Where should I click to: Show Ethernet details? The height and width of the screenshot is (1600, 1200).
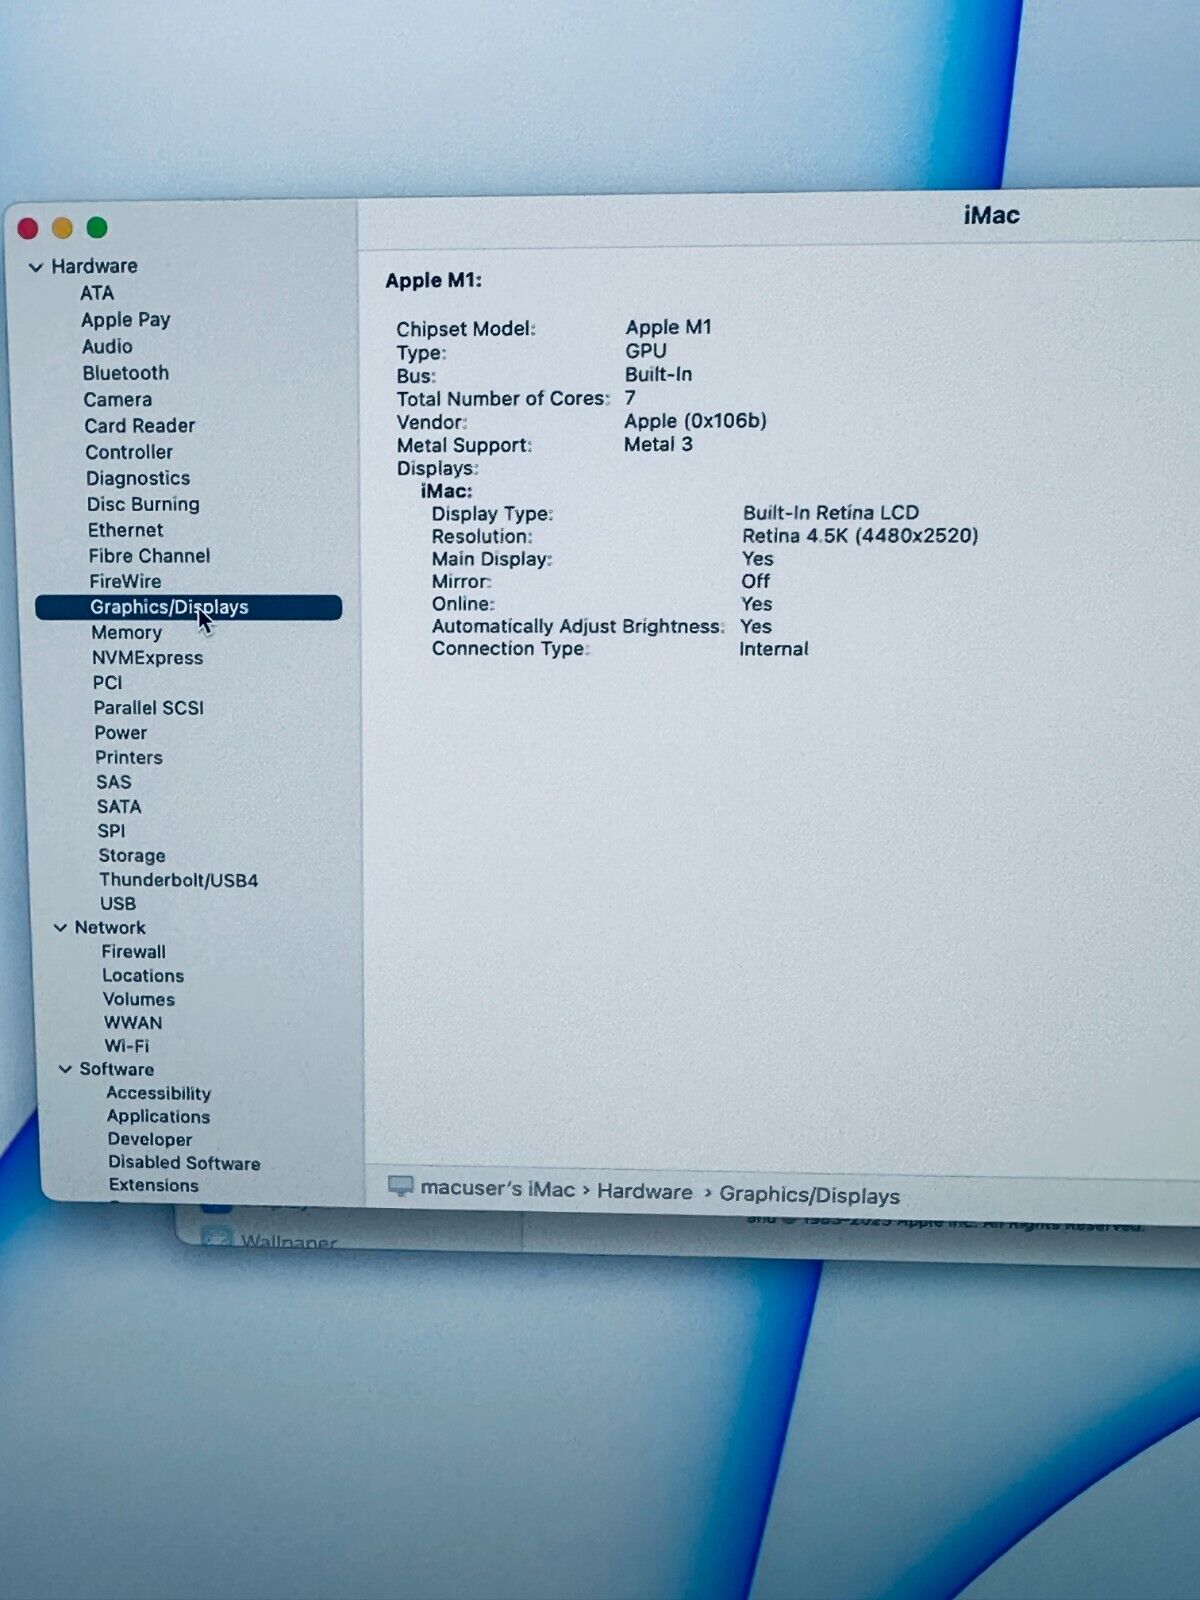point(125,530)
